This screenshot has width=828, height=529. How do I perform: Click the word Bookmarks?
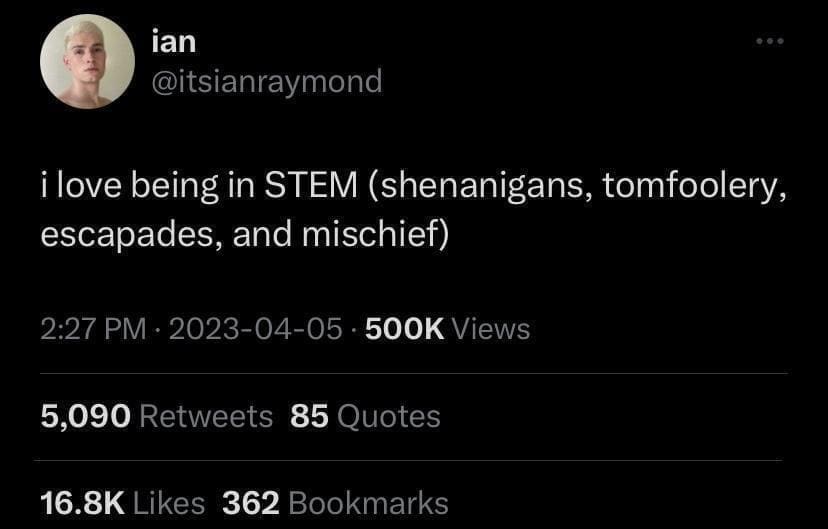tap(368, 502)
